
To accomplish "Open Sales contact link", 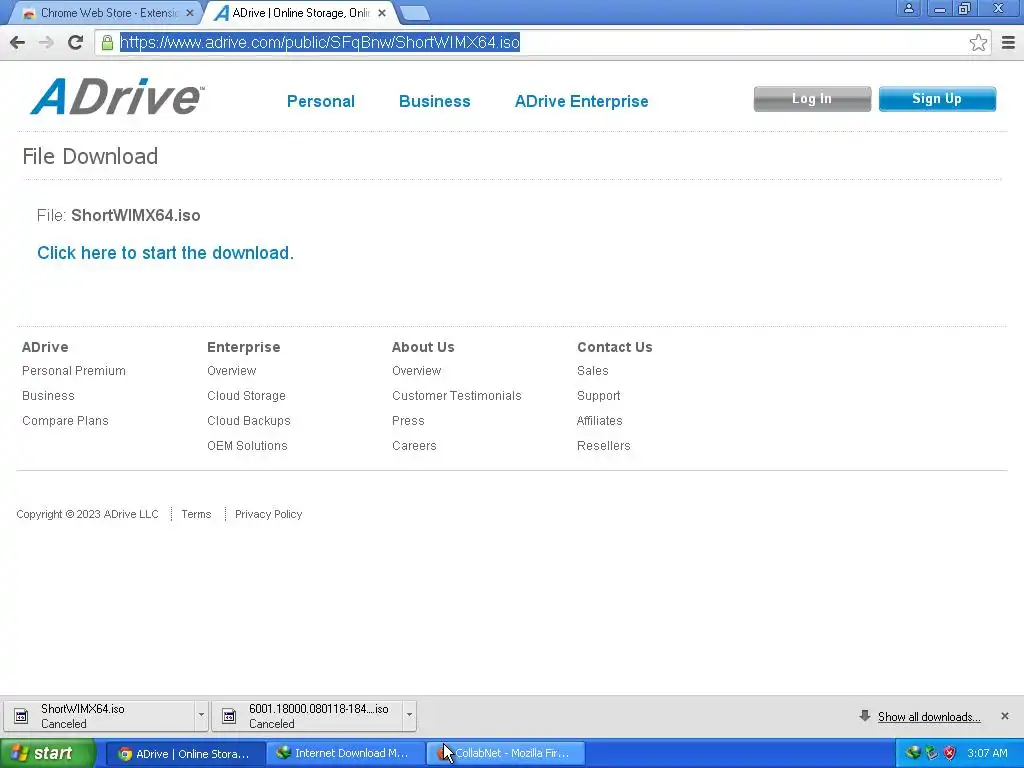I will (x=592, y=371).
